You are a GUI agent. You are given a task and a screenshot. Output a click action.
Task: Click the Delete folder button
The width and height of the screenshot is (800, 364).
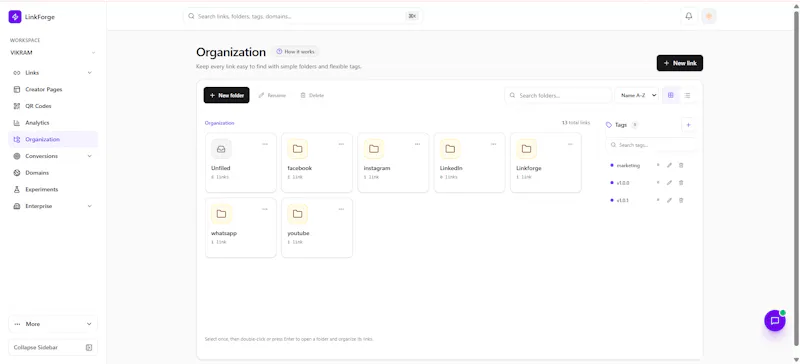point(312,95)
